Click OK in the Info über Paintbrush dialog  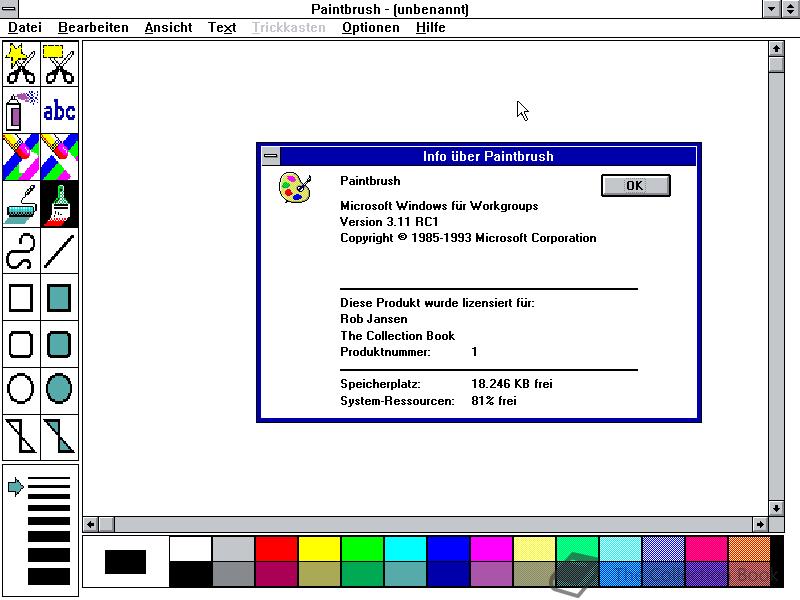(635, 185)
